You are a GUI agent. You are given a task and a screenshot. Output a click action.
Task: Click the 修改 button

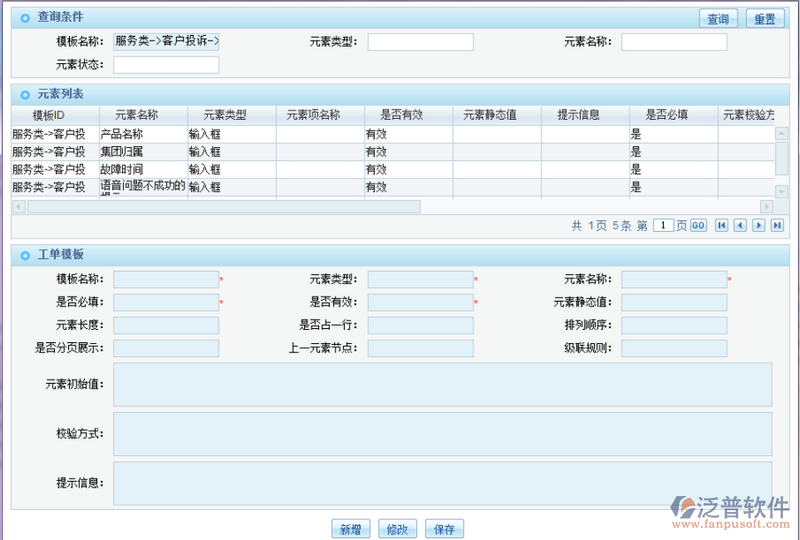397,530
